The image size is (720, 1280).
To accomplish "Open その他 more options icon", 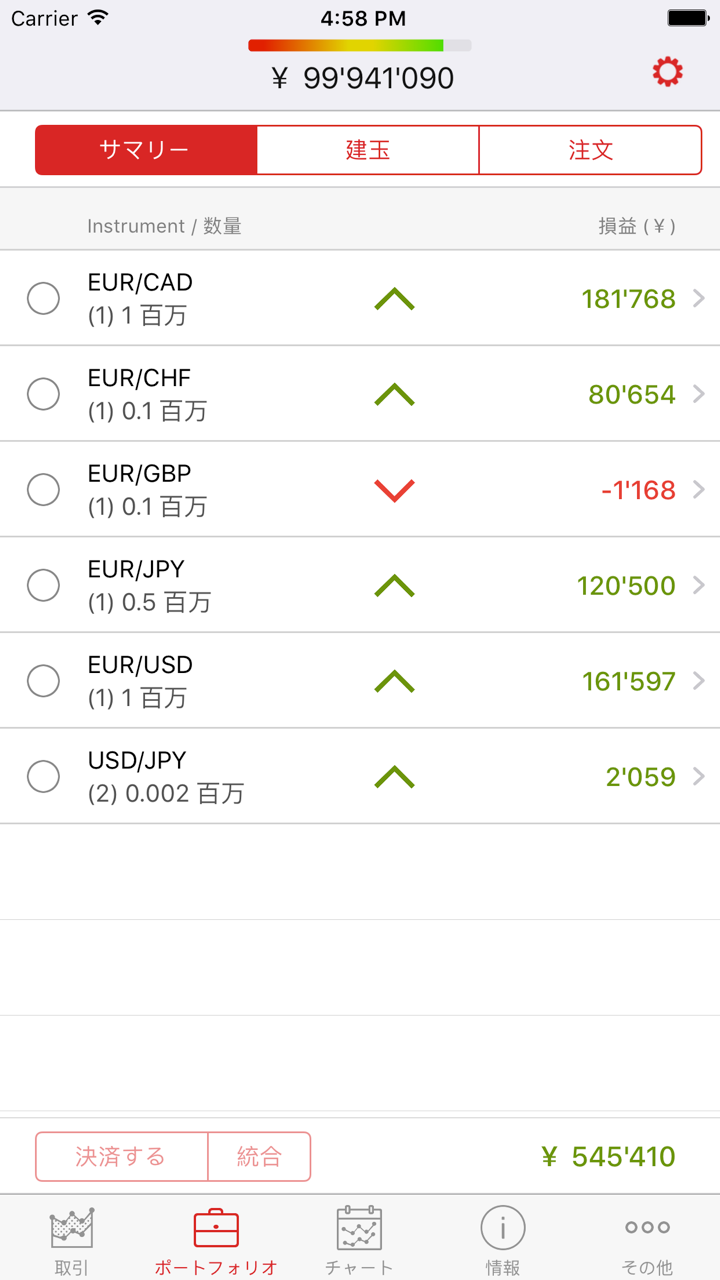I will (x=647, y=1228).
